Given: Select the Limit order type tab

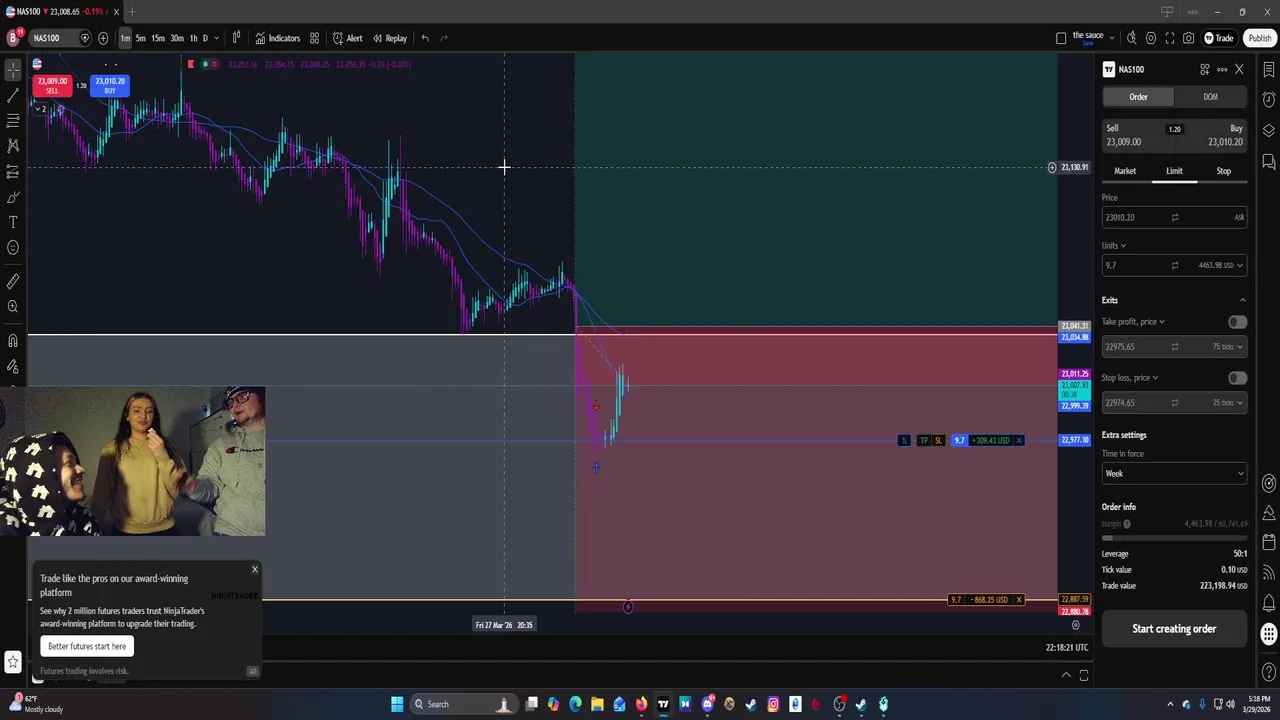Looking at the screenshot, I should coord(1174,171).
